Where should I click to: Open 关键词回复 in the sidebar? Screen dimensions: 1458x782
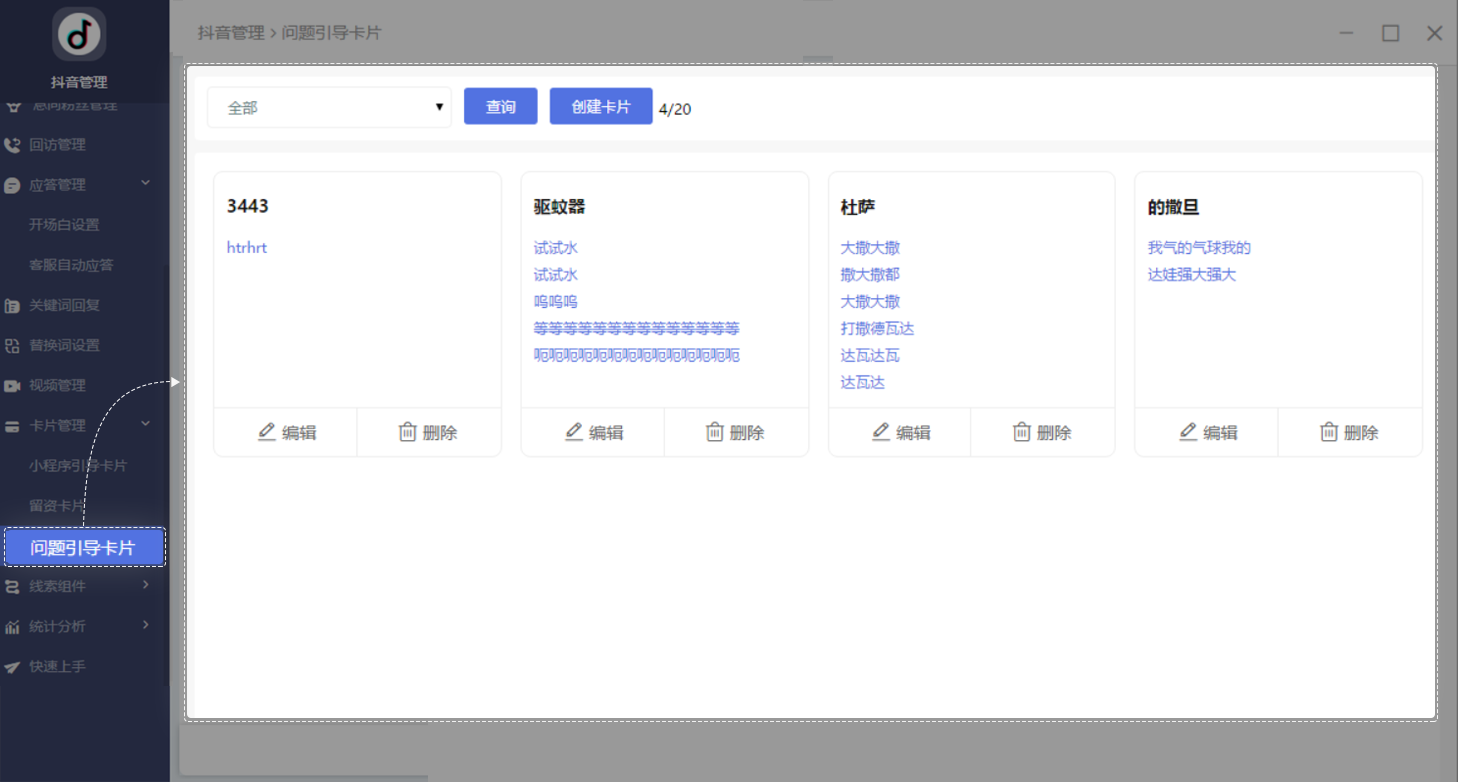coord(64,305)
